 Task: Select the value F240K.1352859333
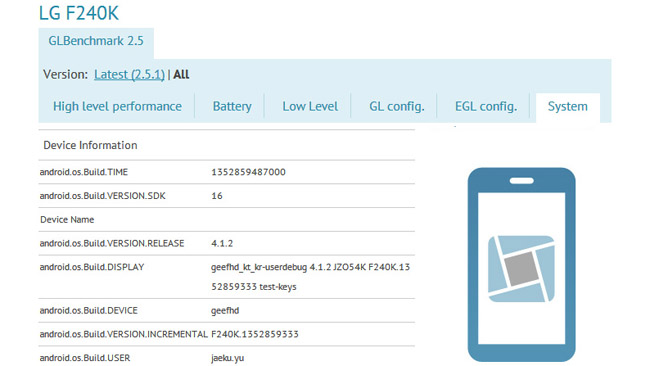(255, 334)
